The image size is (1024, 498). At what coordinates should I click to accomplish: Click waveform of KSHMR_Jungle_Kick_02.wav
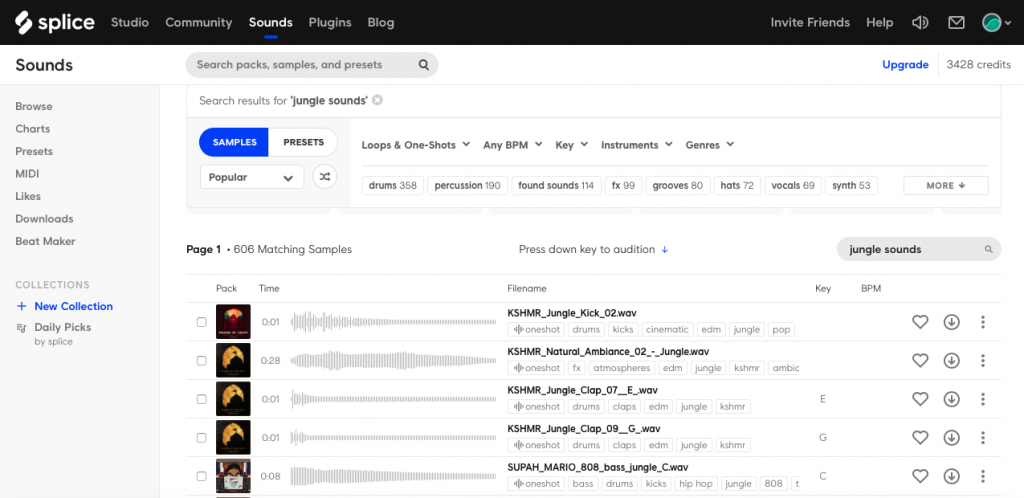[393, 322]
